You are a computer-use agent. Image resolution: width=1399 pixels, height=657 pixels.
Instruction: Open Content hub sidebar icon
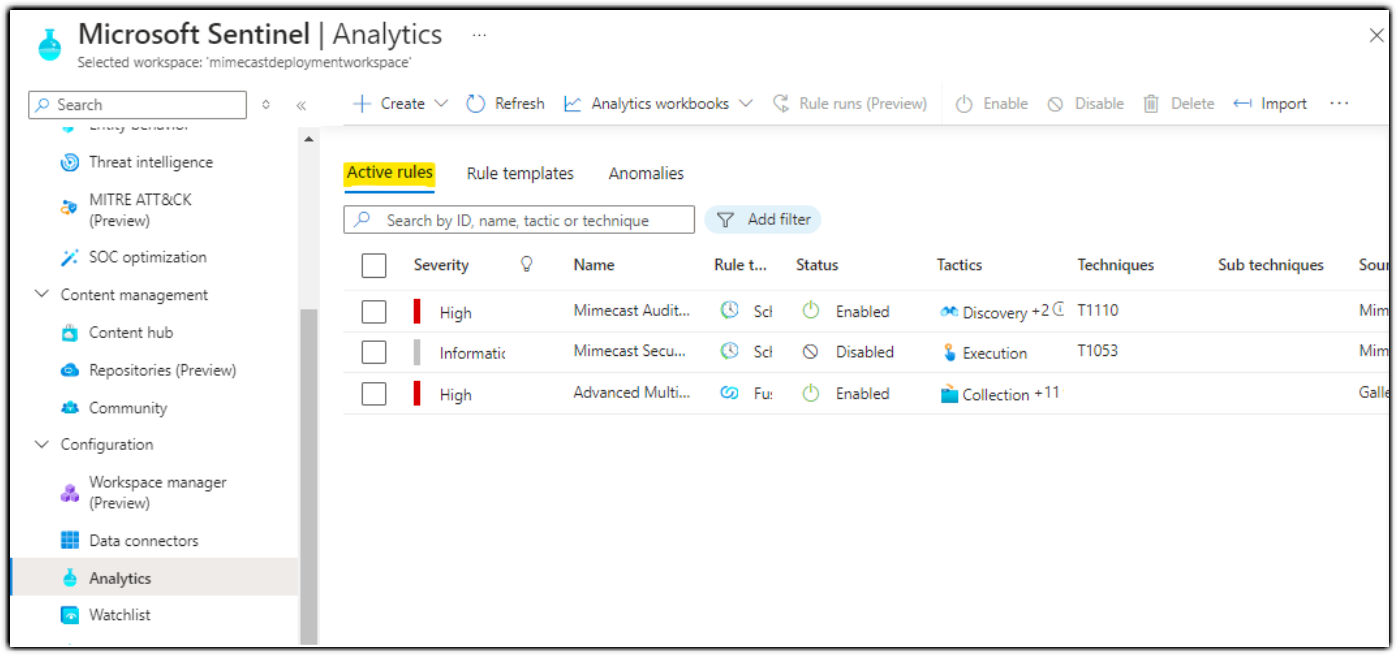pos(70,333)
